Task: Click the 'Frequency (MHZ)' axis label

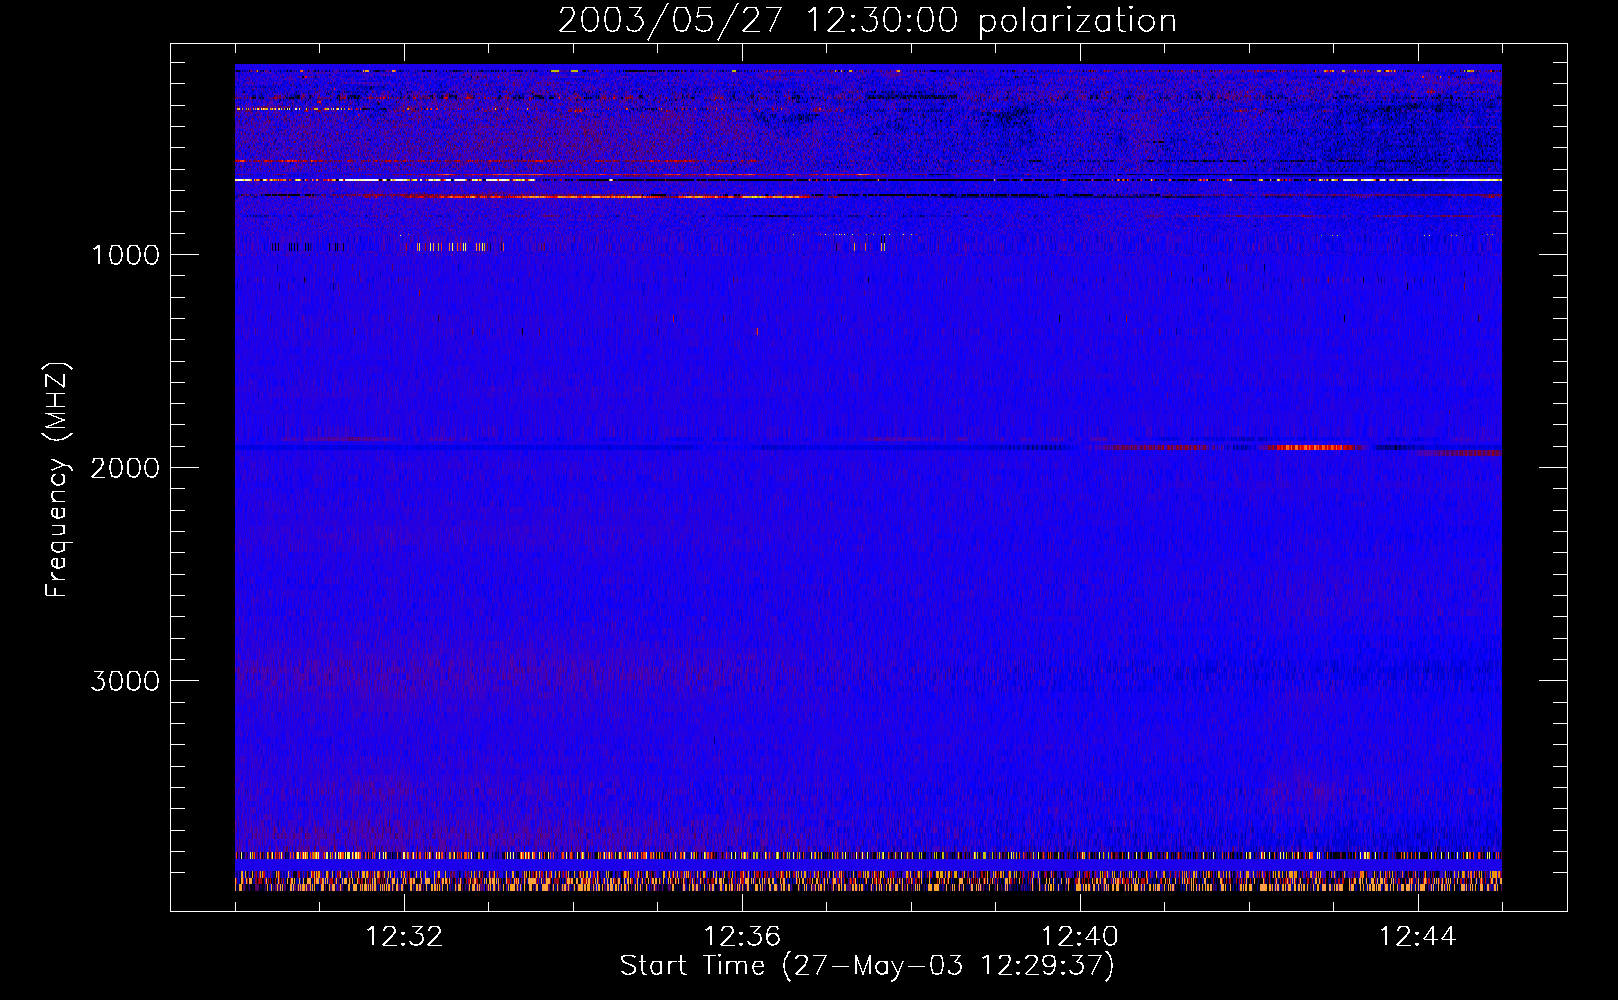Action: (x=57, y=480)
